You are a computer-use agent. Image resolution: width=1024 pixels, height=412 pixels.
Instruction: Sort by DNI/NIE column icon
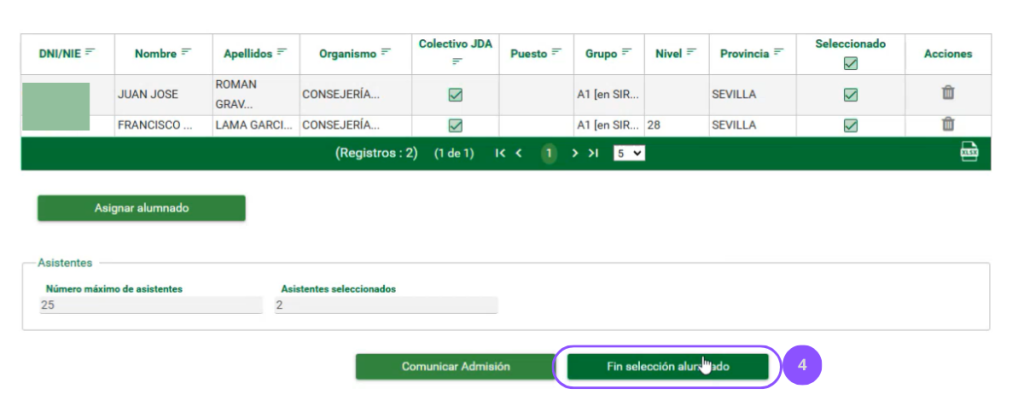pyautogui.click(x=90, y=51)
